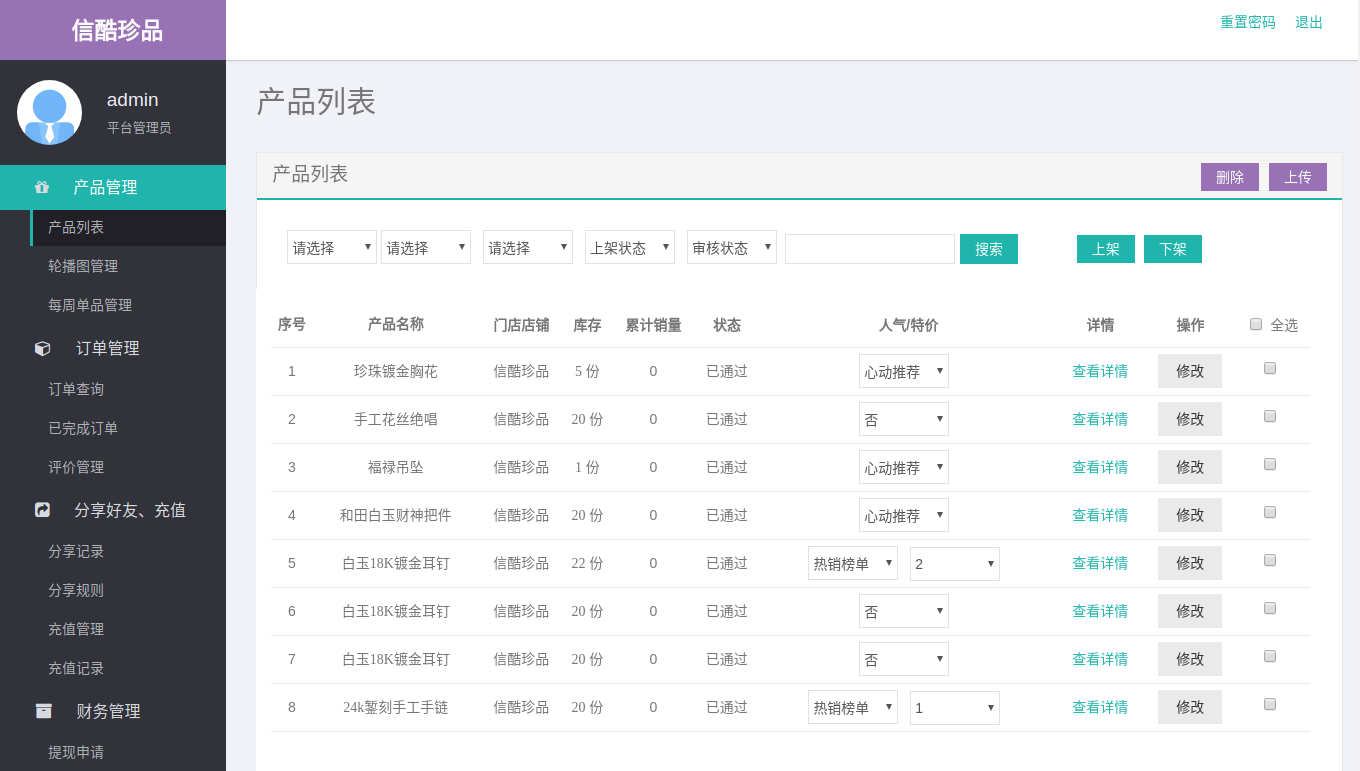Image resolution: width=1360 pixels, height=771 pixels.
Task: Select the checkbox for row 8 24k錾刻手工手链
Action: coord(1270,704)
